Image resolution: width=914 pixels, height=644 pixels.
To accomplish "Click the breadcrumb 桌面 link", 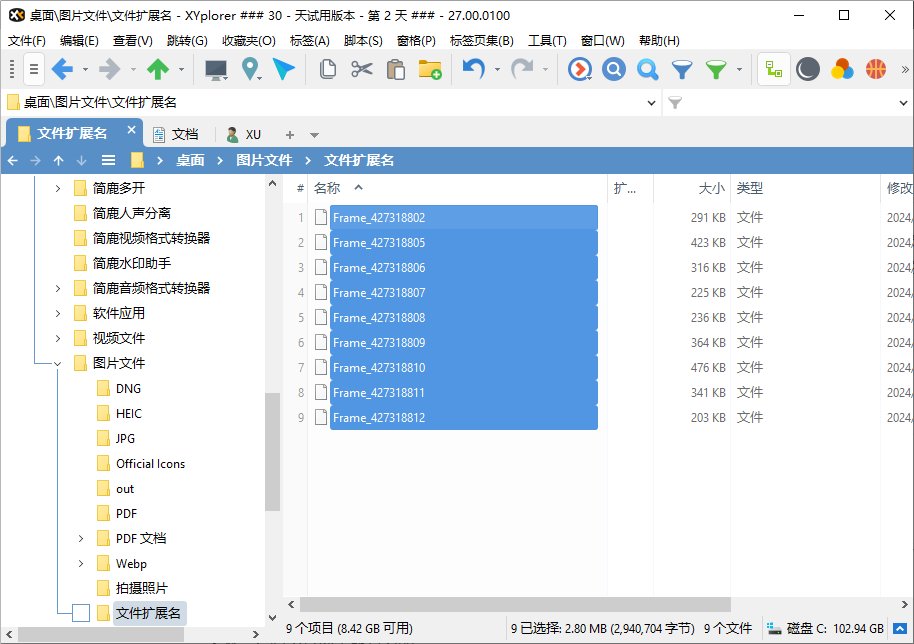I will pyautogui.click(x=192, y=160).
